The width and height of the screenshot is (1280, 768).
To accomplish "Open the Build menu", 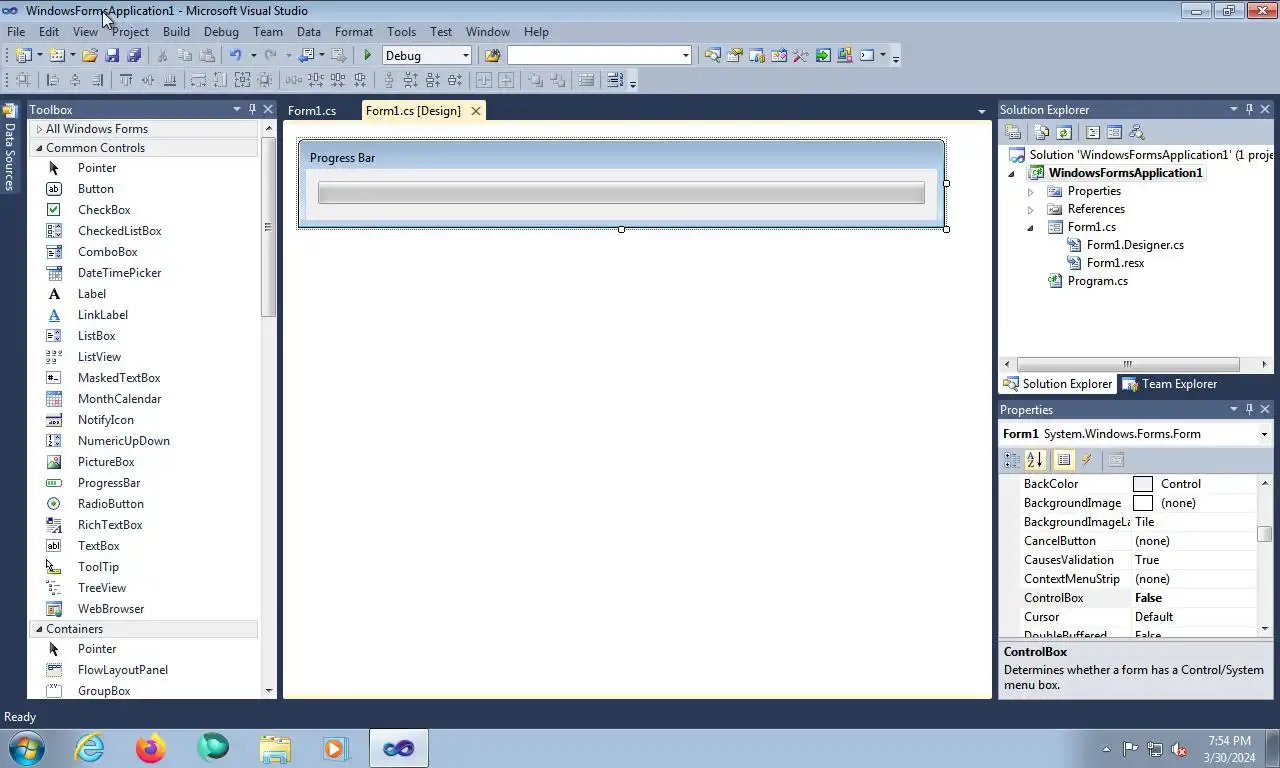I will pyautogui.click(x=176, y=32).
